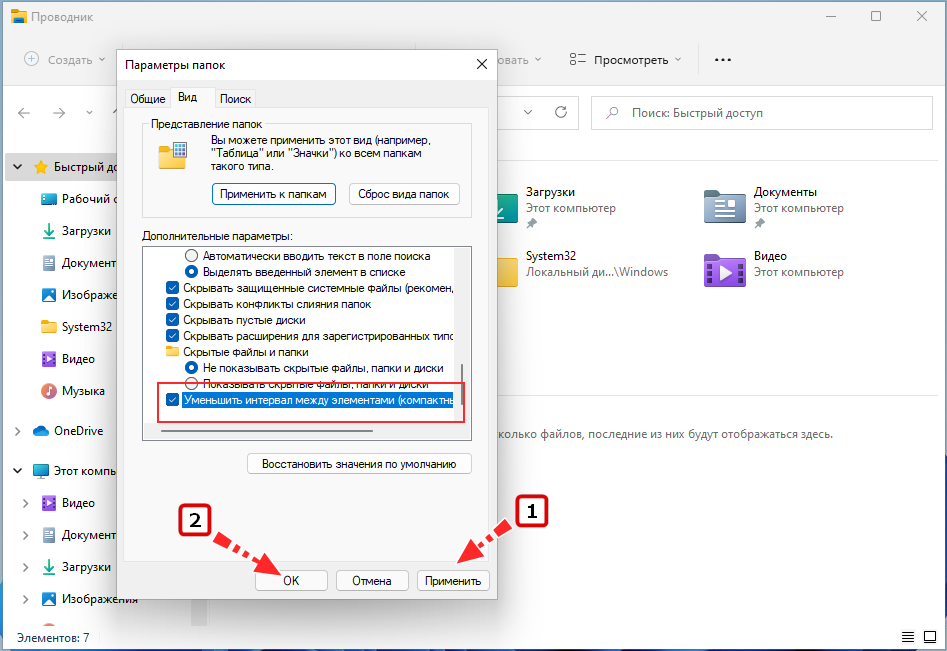This screenshot has width=947, height=651.
Task: Open Загрузки folder tile in main pane
Action: click(556, 207)
